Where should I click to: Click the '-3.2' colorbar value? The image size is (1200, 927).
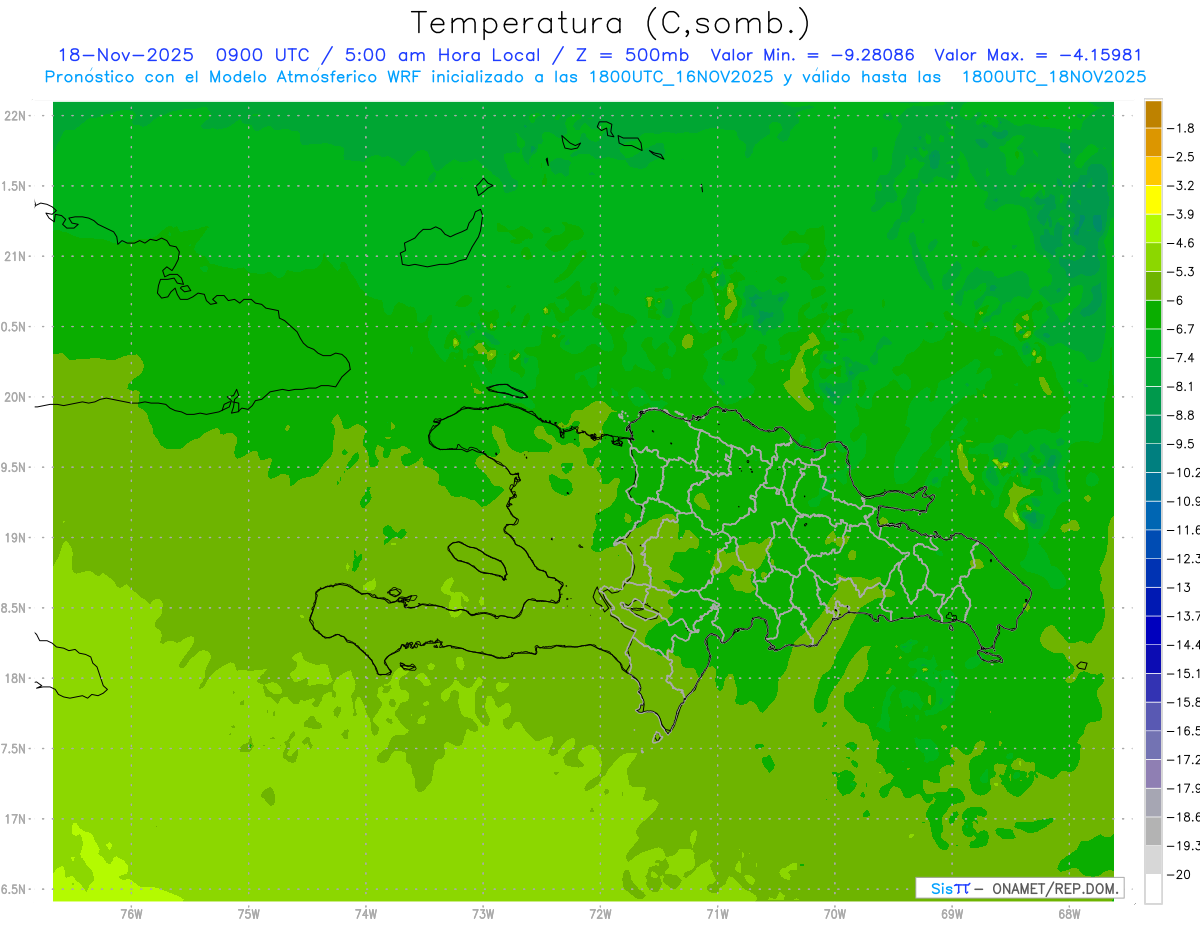click(1182, 186)
